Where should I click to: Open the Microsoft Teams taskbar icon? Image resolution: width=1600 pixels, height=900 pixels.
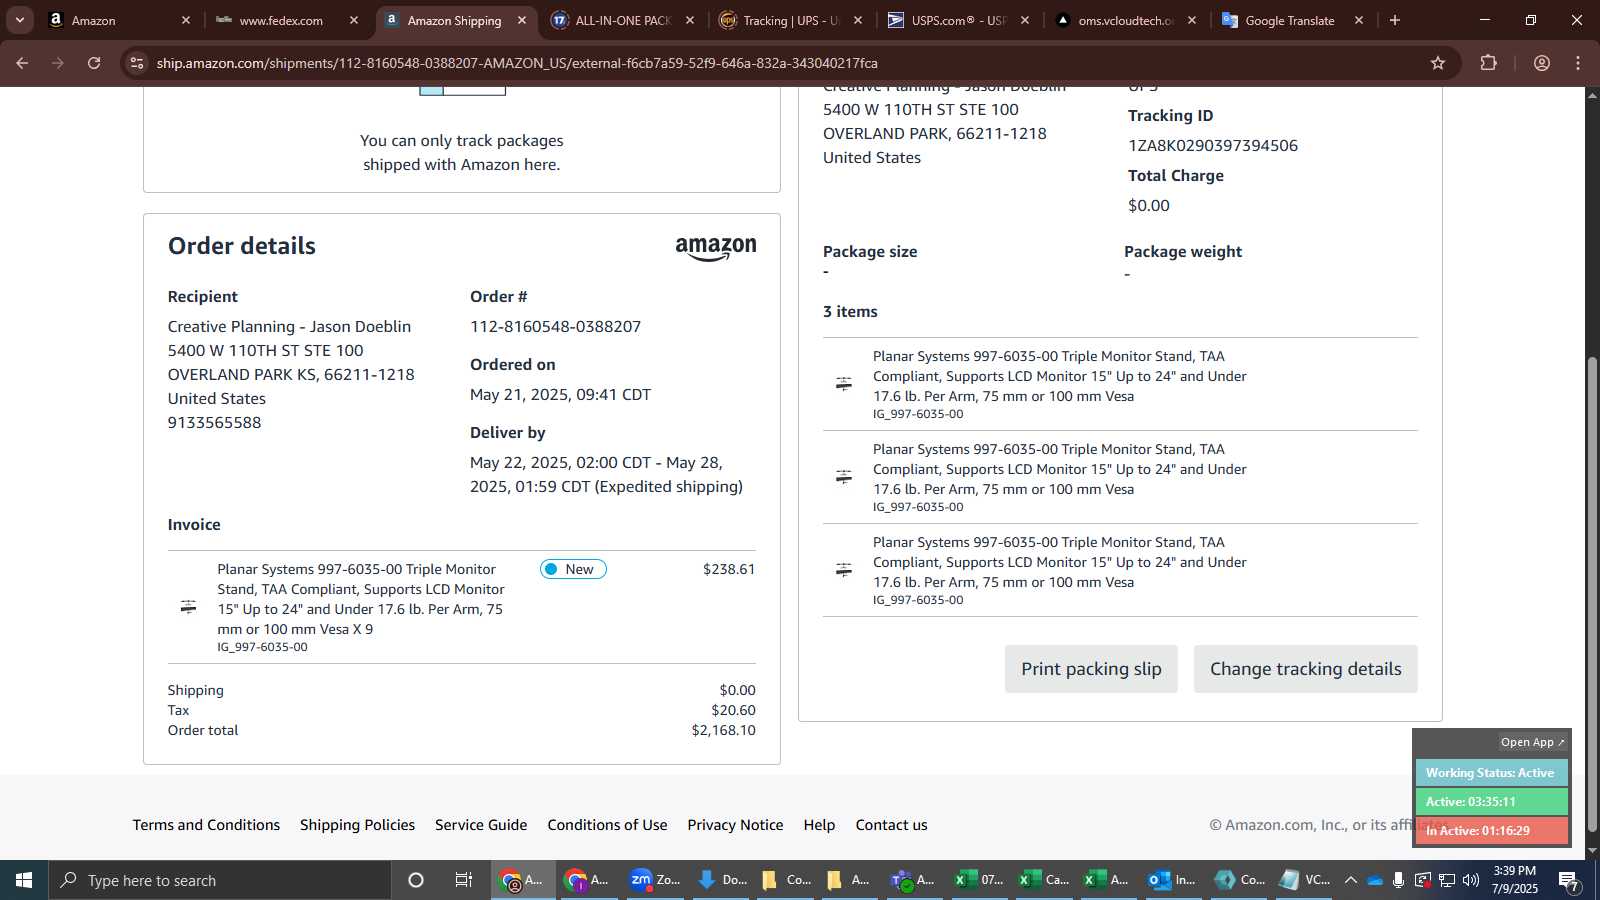click(912, 880)
